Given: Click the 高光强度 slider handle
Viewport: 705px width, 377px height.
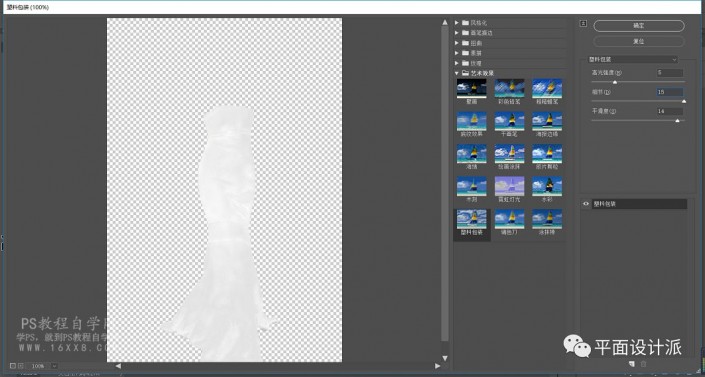Looking at the screenshot, I should coord(615,82).
